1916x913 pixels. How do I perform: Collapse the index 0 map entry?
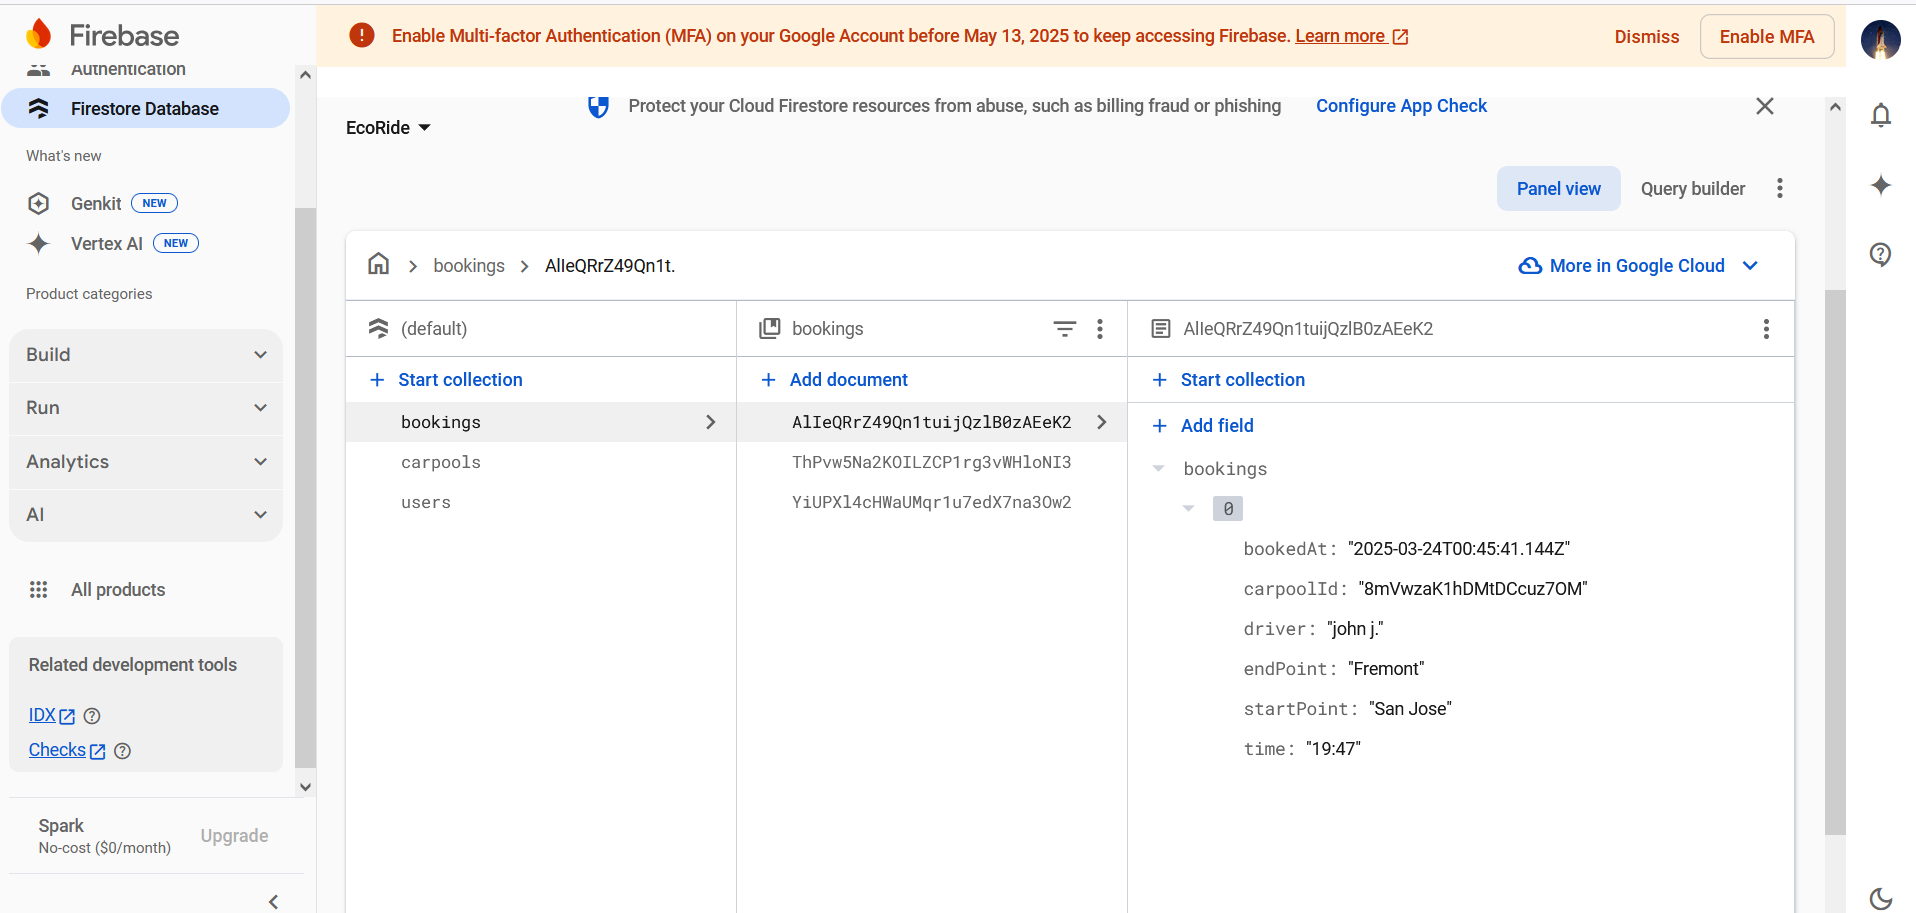click(1189, 509)
